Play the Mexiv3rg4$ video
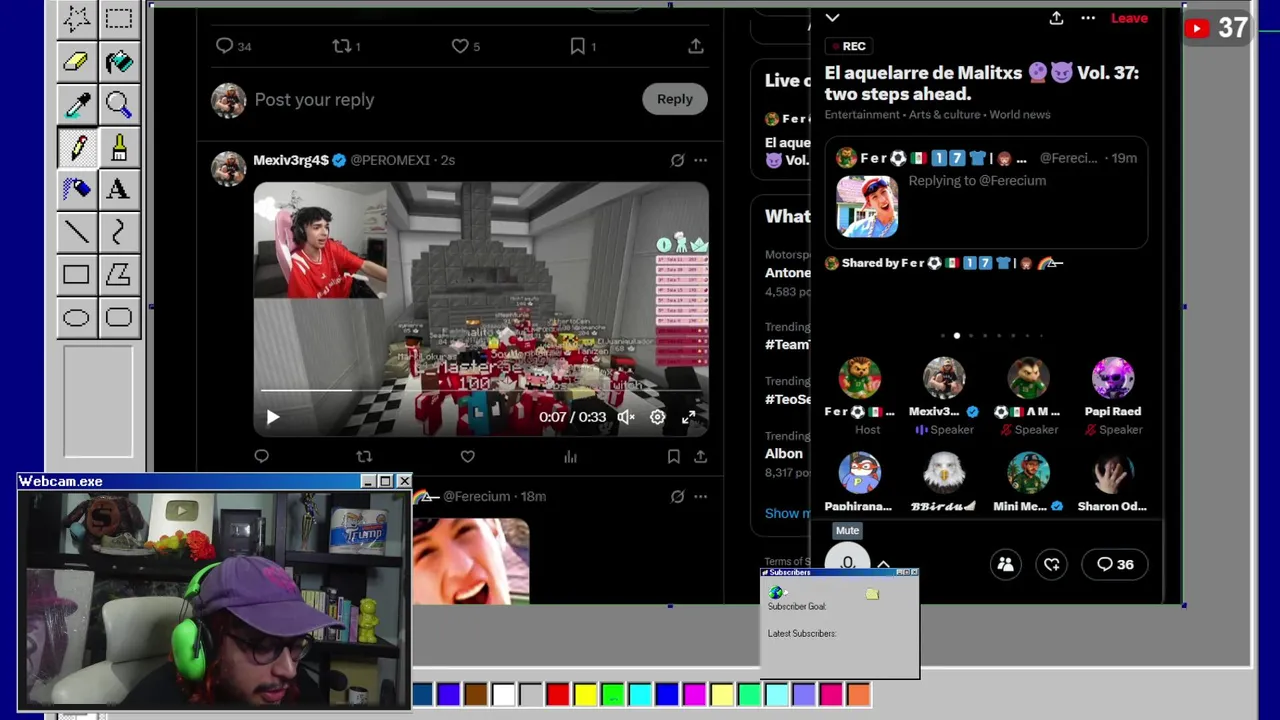The width and height of the screenshot is (1280, 720). point(273,417)
